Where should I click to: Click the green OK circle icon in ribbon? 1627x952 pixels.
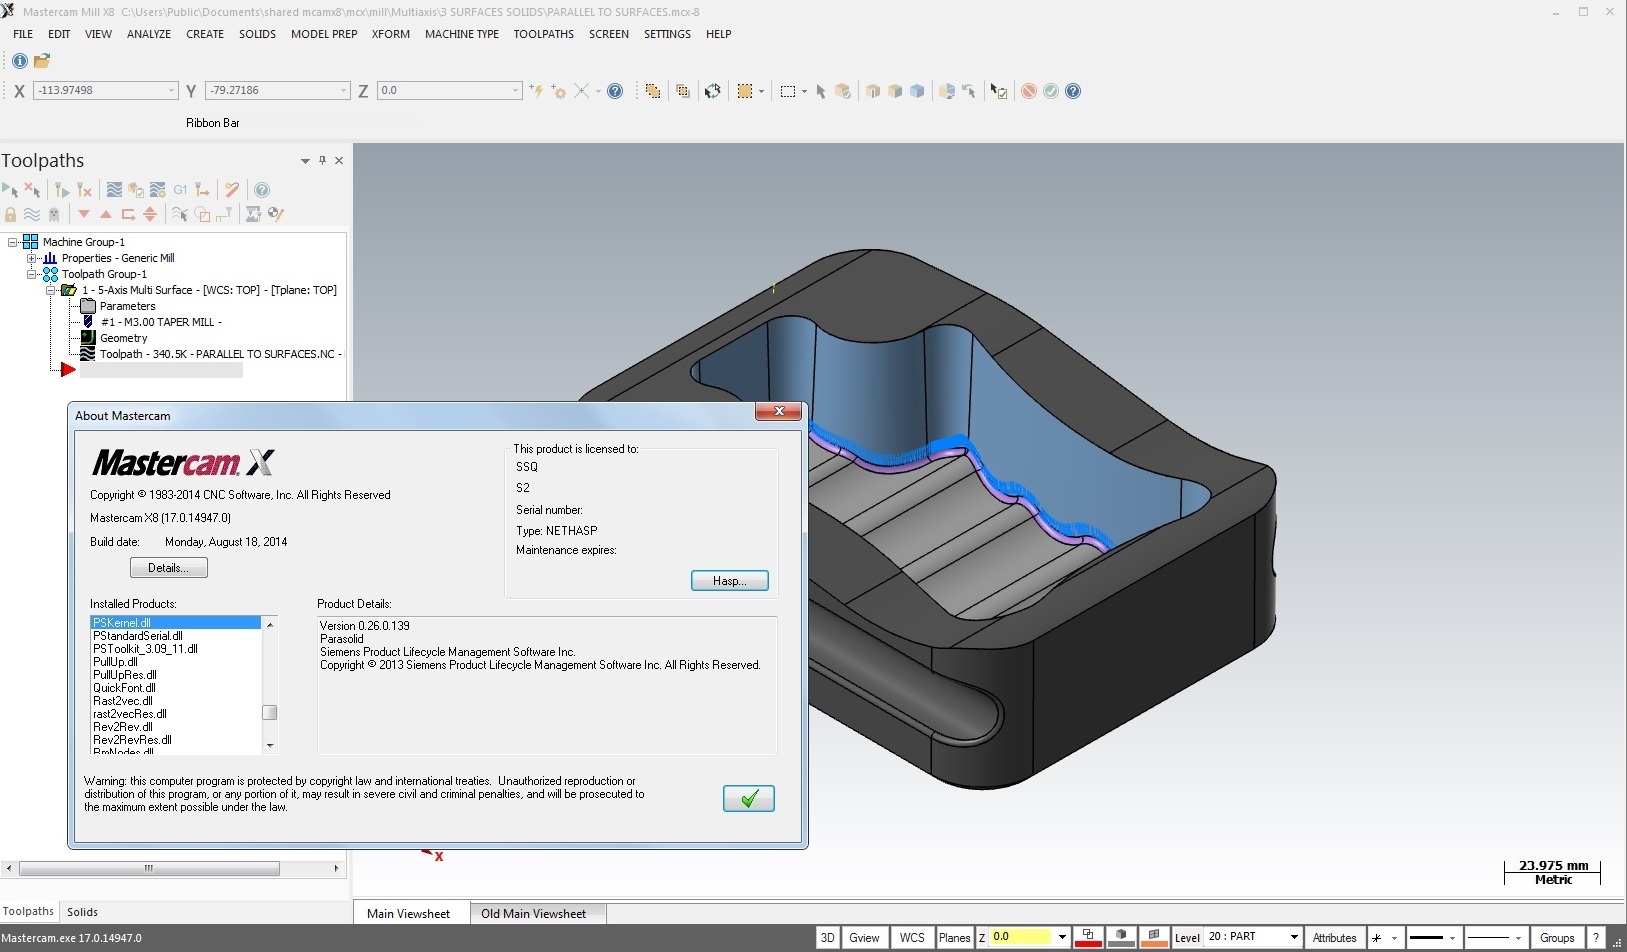point(1051,91)
